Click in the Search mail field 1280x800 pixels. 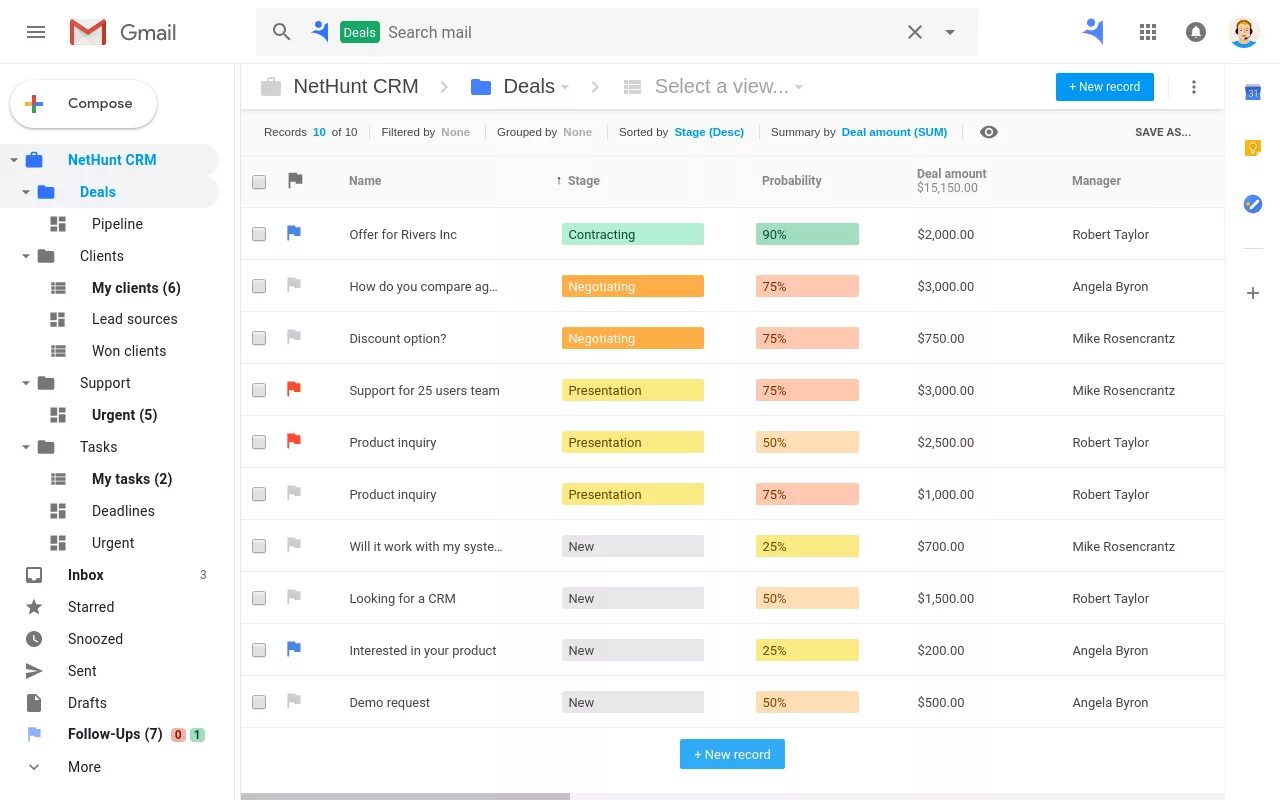point(640,32)
